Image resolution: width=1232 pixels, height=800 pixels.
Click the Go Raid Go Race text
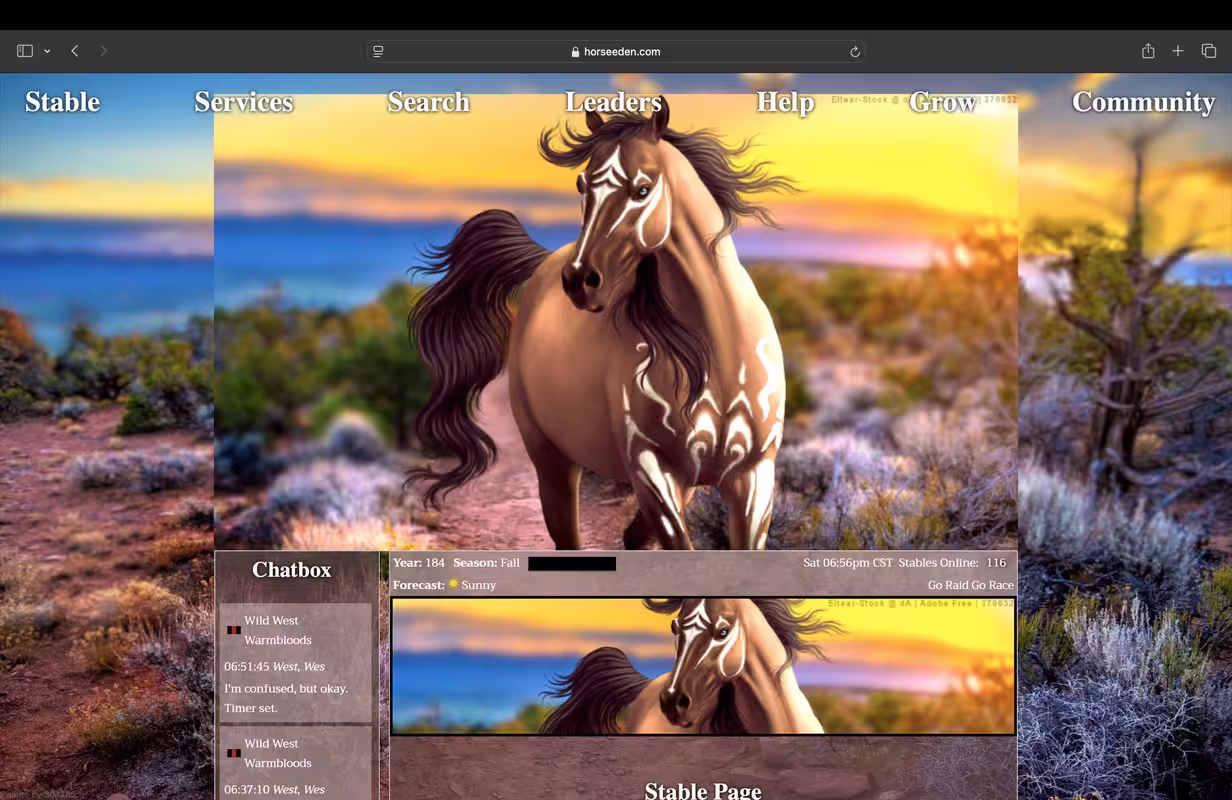pos(970,585)
